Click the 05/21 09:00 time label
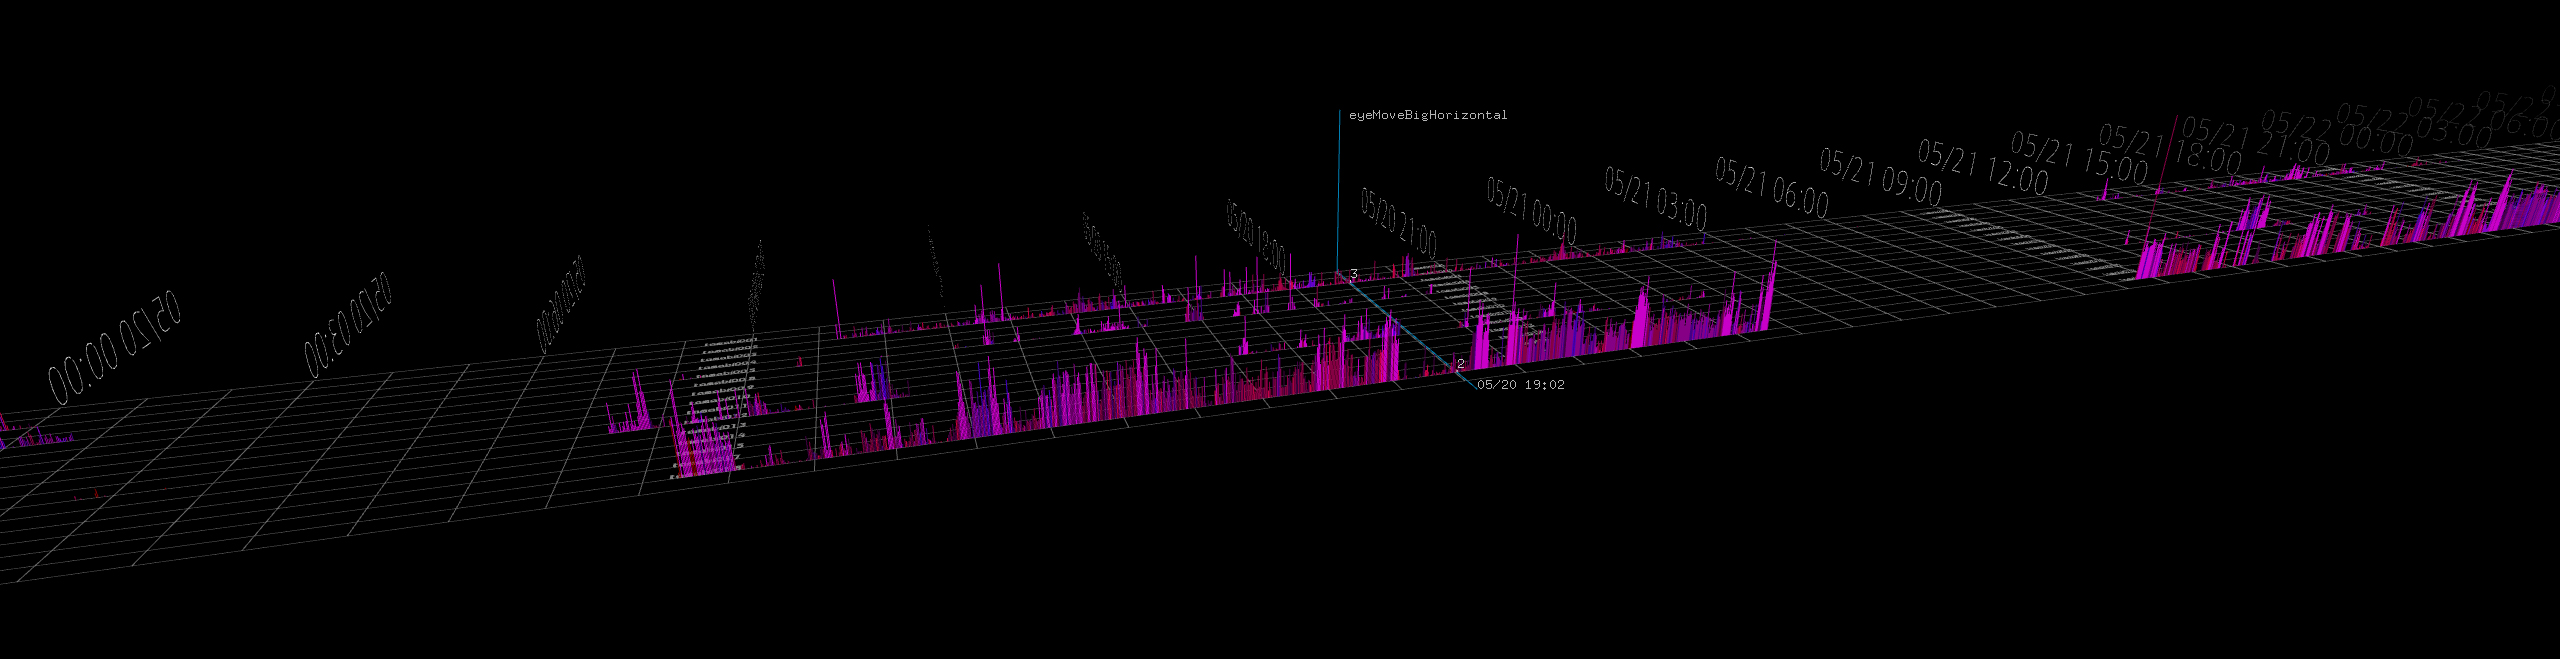This screenshot has height=659, width=2560. pyautogui.click(x=1880, y=177)
